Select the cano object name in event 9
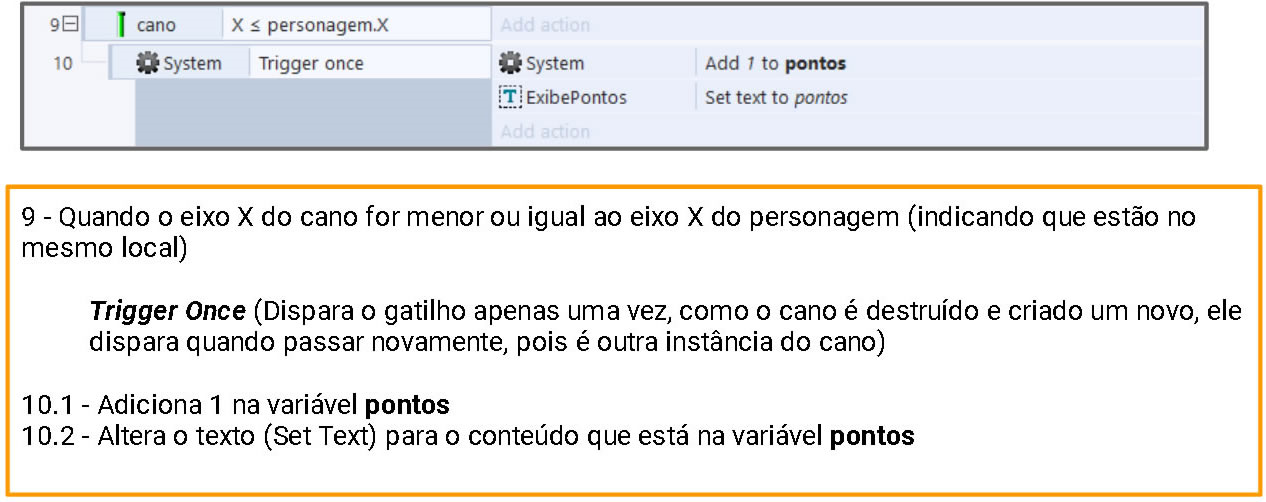1266x502 pixels. click(156, 26)
